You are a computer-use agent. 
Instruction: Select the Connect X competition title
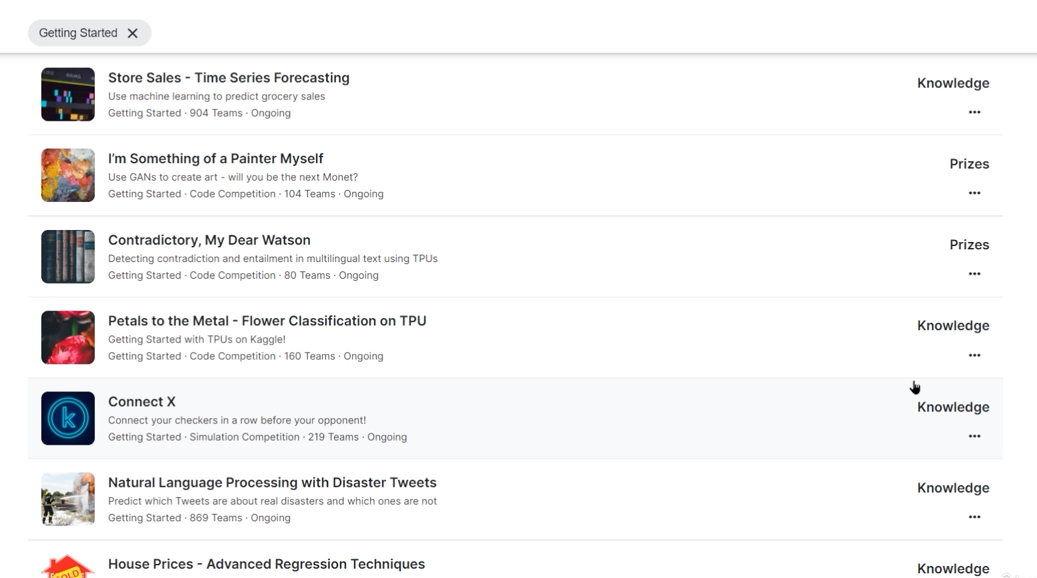pyautogui.click(x=142, y=402)
